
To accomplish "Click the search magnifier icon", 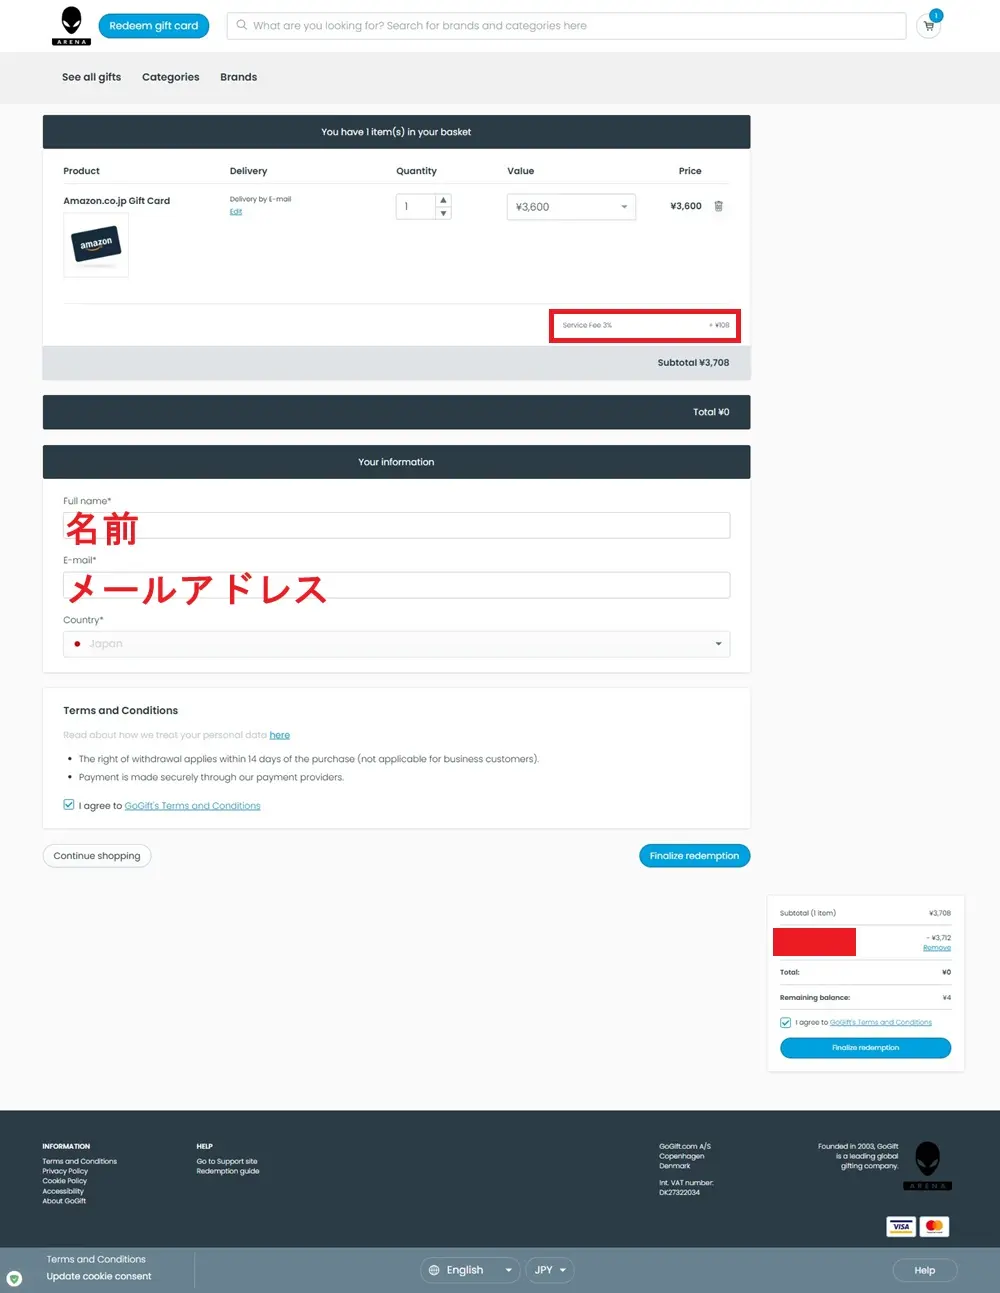I will [x=241, y=25].
